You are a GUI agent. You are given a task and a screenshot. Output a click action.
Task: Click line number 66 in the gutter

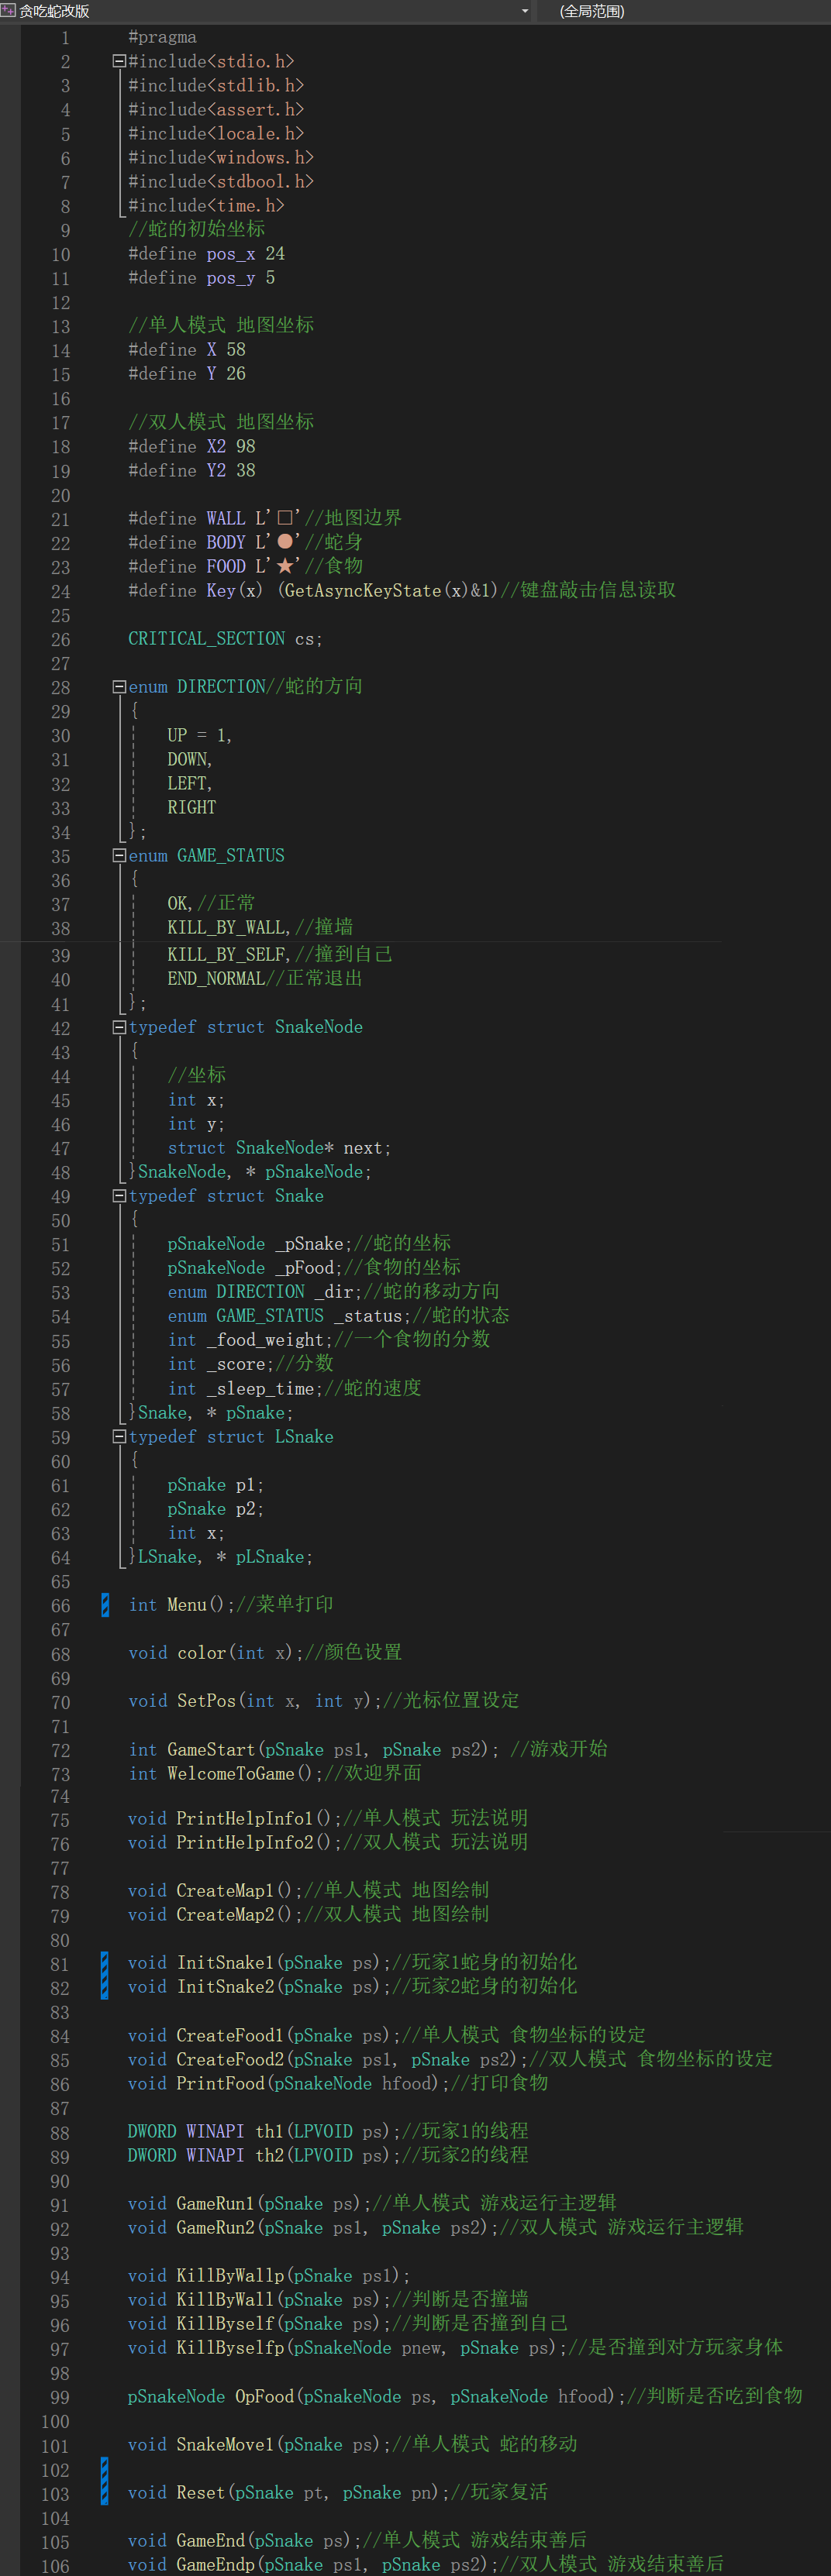(61, 1606)
